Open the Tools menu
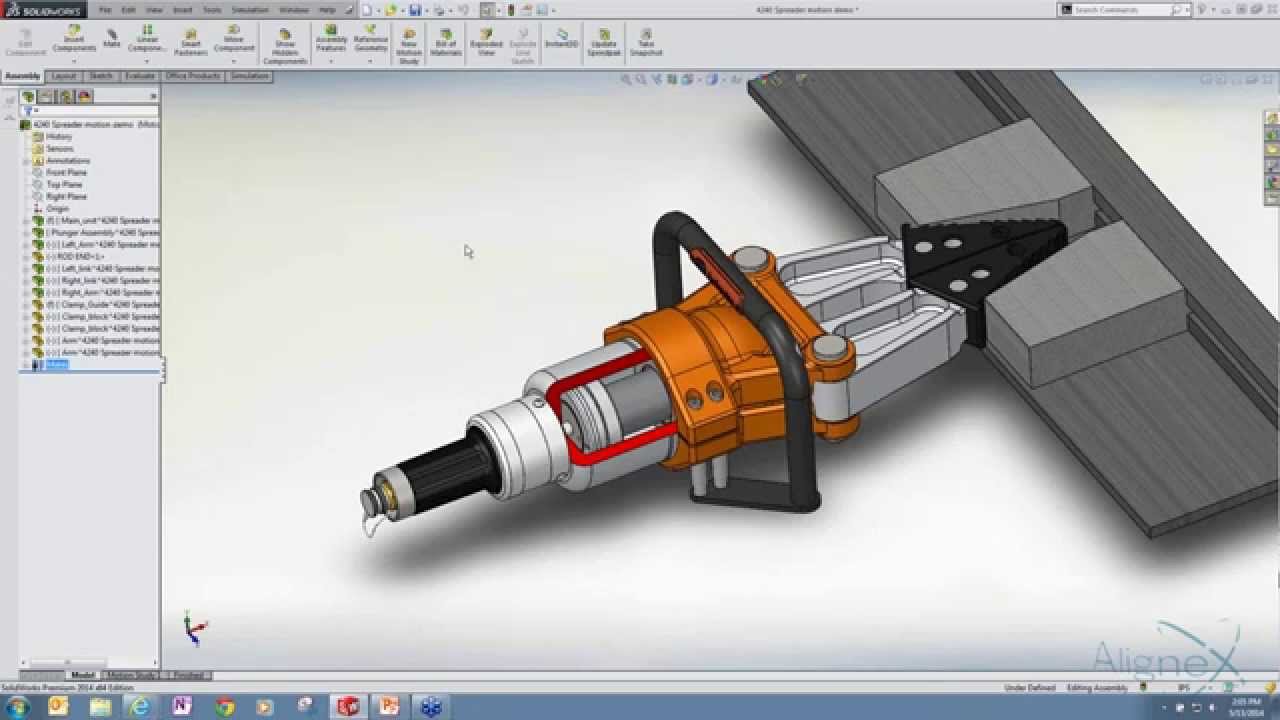The width and height of the screenshot is (1280, 720). pyautogui.click(x=212, y=10)
